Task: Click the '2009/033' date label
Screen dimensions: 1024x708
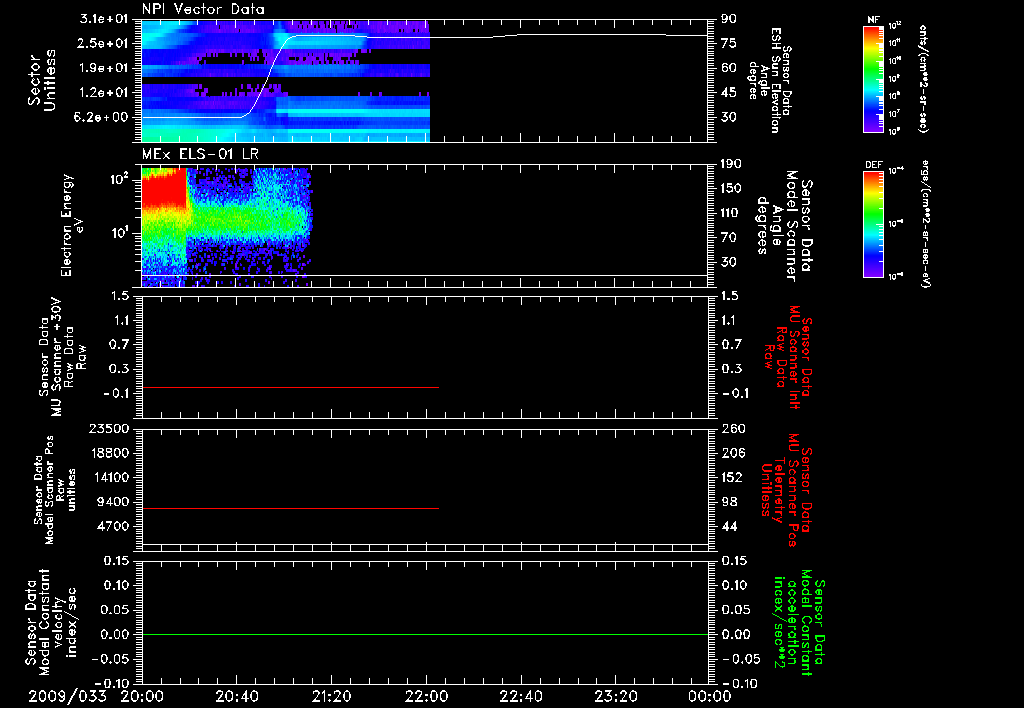Action: (x=67, y=696)
